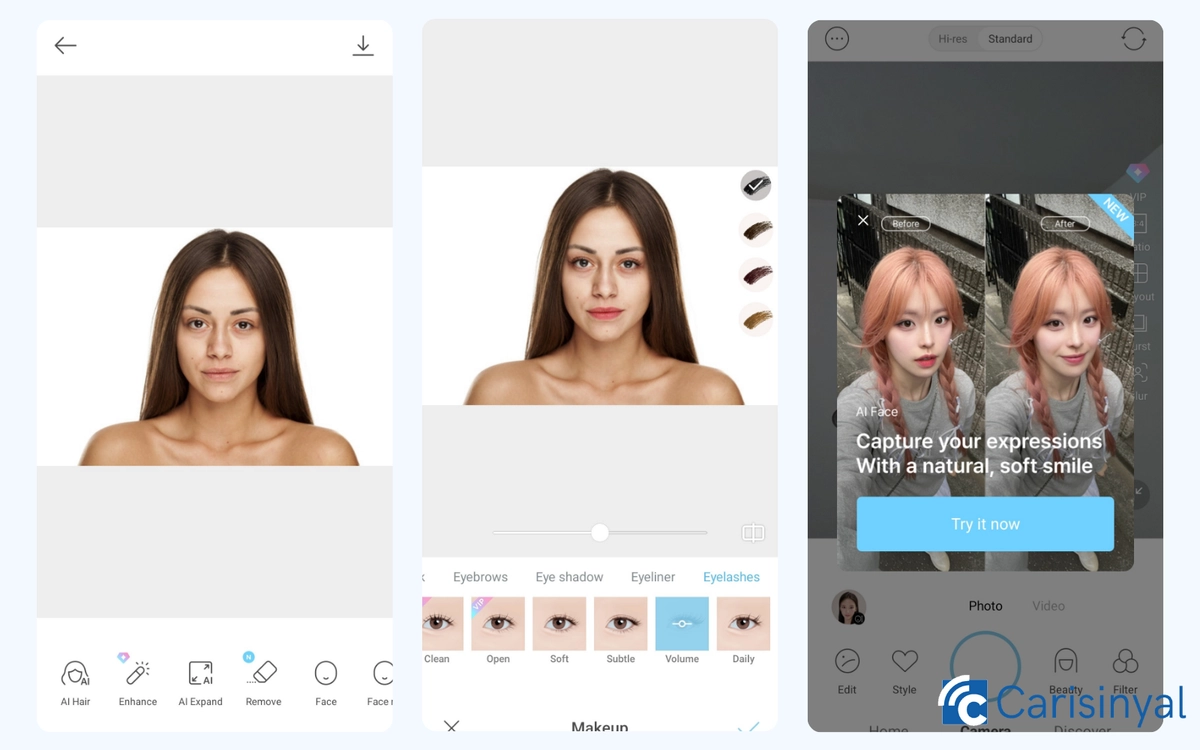The width and height of the screenshot is (1200, 750).
Task: Select the Soft eyelash style thumbnail
Action: pos(559,625)
